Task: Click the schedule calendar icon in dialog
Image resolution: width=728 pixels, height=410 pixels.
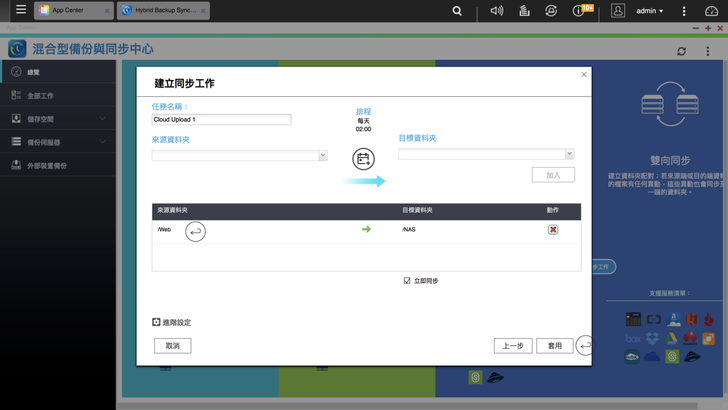Action: 363,159
